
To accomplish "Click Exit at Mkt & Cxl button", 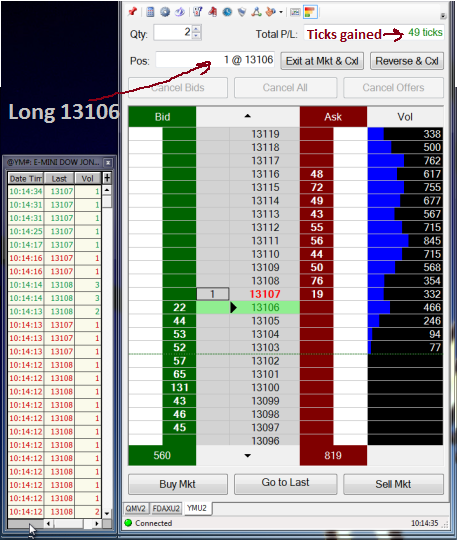I will point(322,61).
